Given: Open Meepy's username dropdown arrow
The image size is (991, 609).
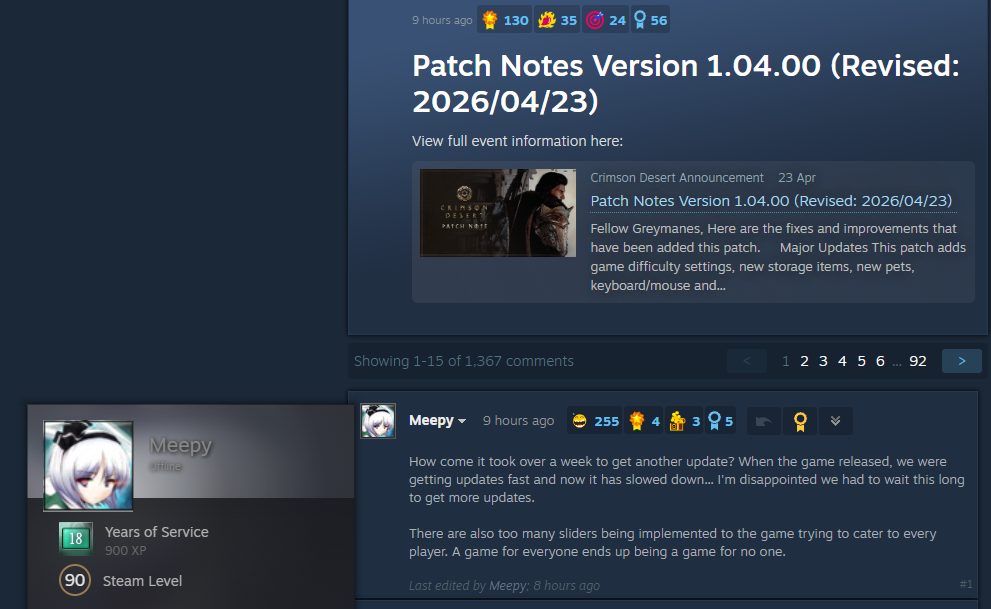Looking at the screenshot, I should [x=462, y=421].
